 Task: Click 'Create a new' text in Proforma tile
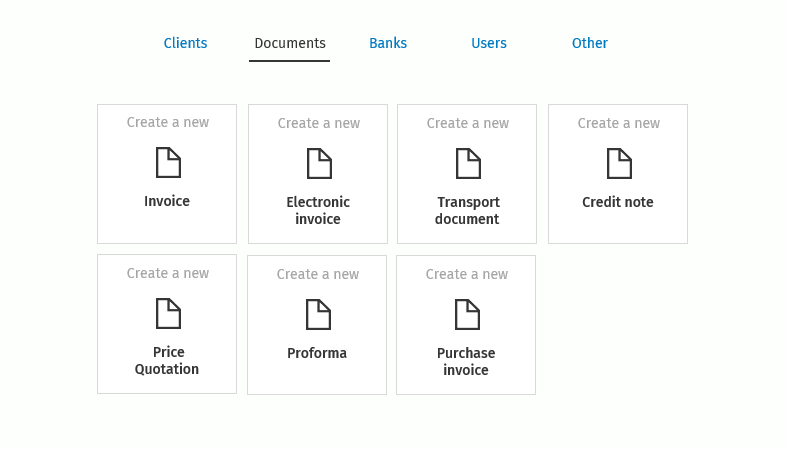[x=318, y=274]
